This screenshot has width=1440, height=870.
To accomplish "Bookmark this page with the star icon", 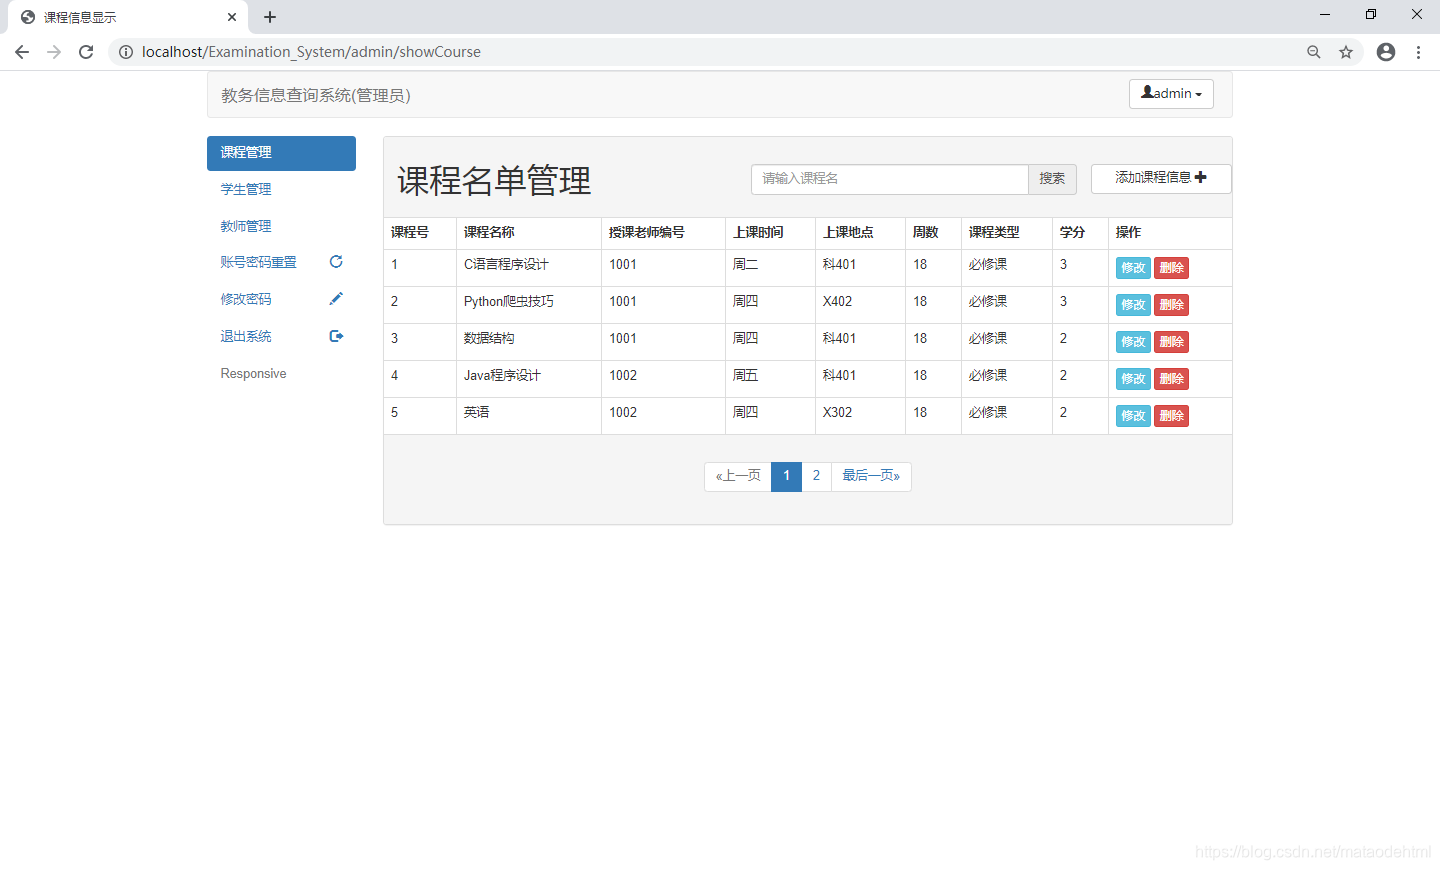I will coord(1346,52).
